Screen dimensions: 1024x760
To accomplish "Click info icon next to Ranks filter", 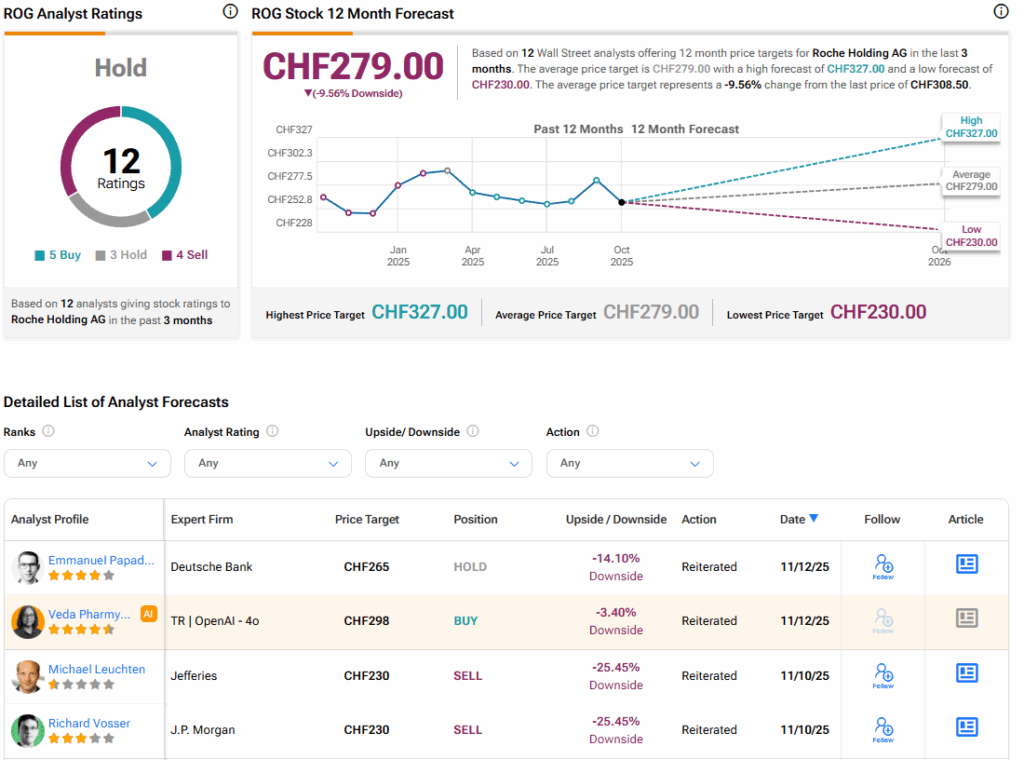I will [48, 432].
